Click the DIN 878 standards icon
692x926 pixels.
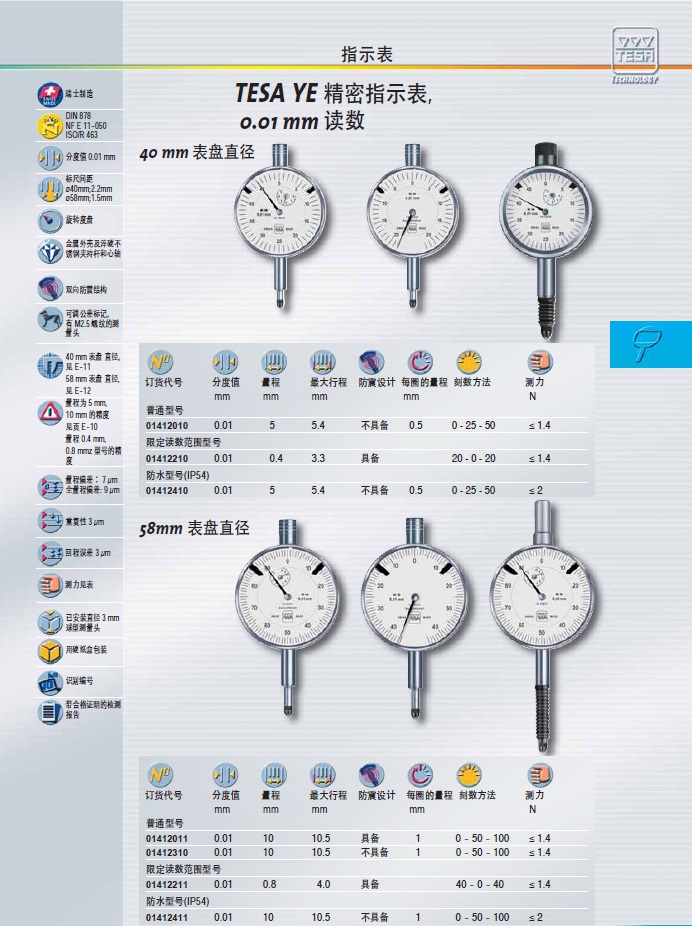coord(50,126)
